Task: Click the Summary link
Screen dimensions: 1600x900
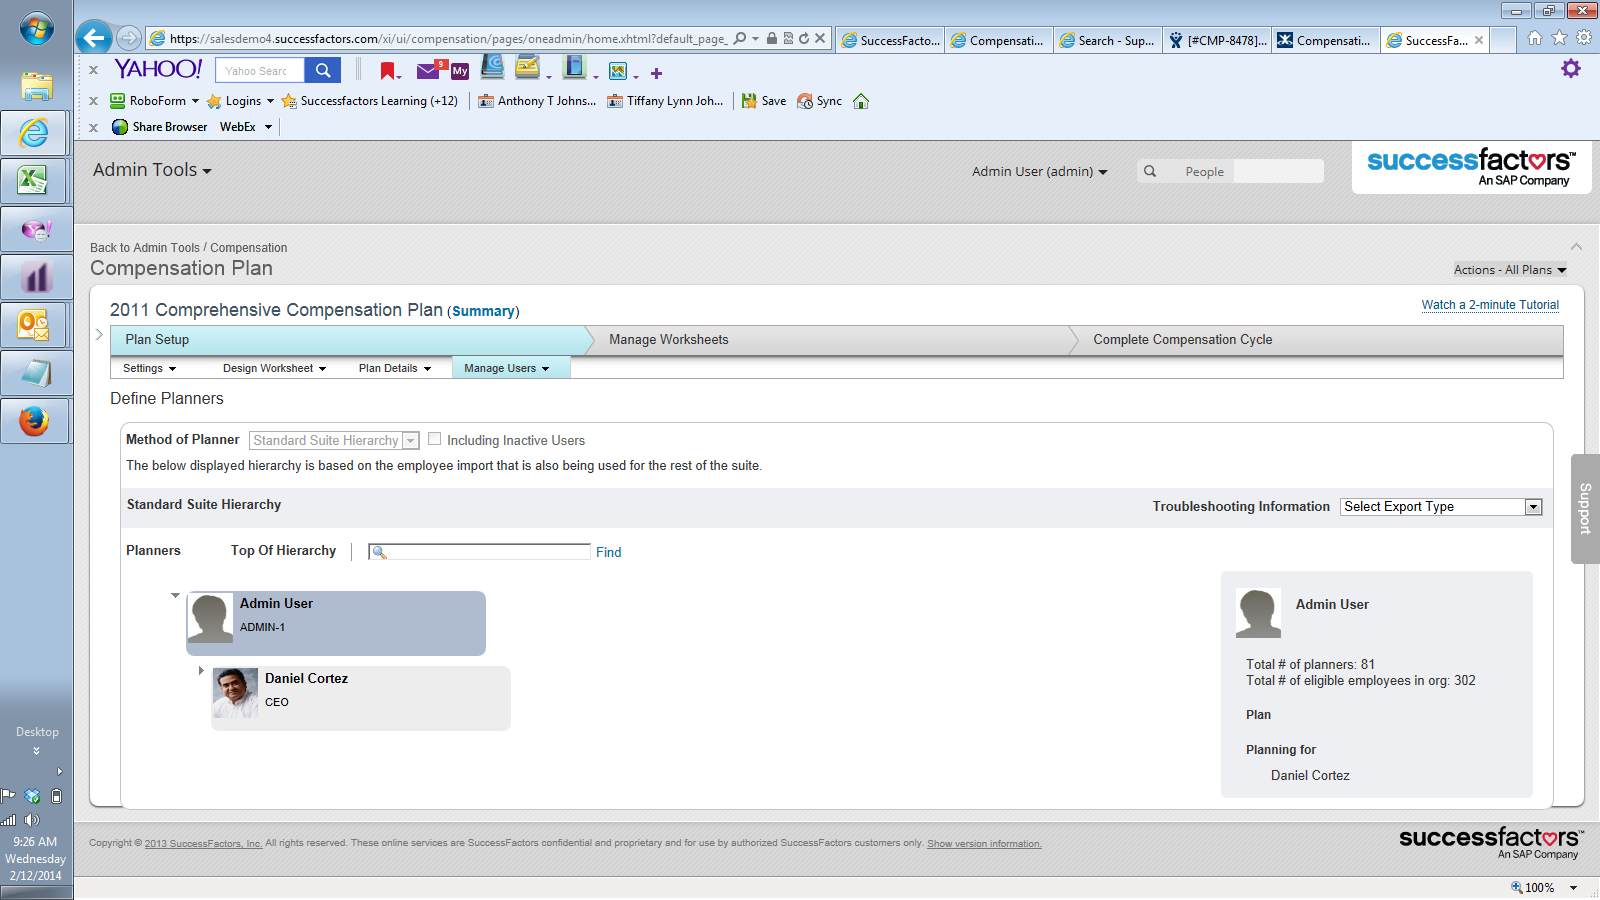Action: click(483, 311)
